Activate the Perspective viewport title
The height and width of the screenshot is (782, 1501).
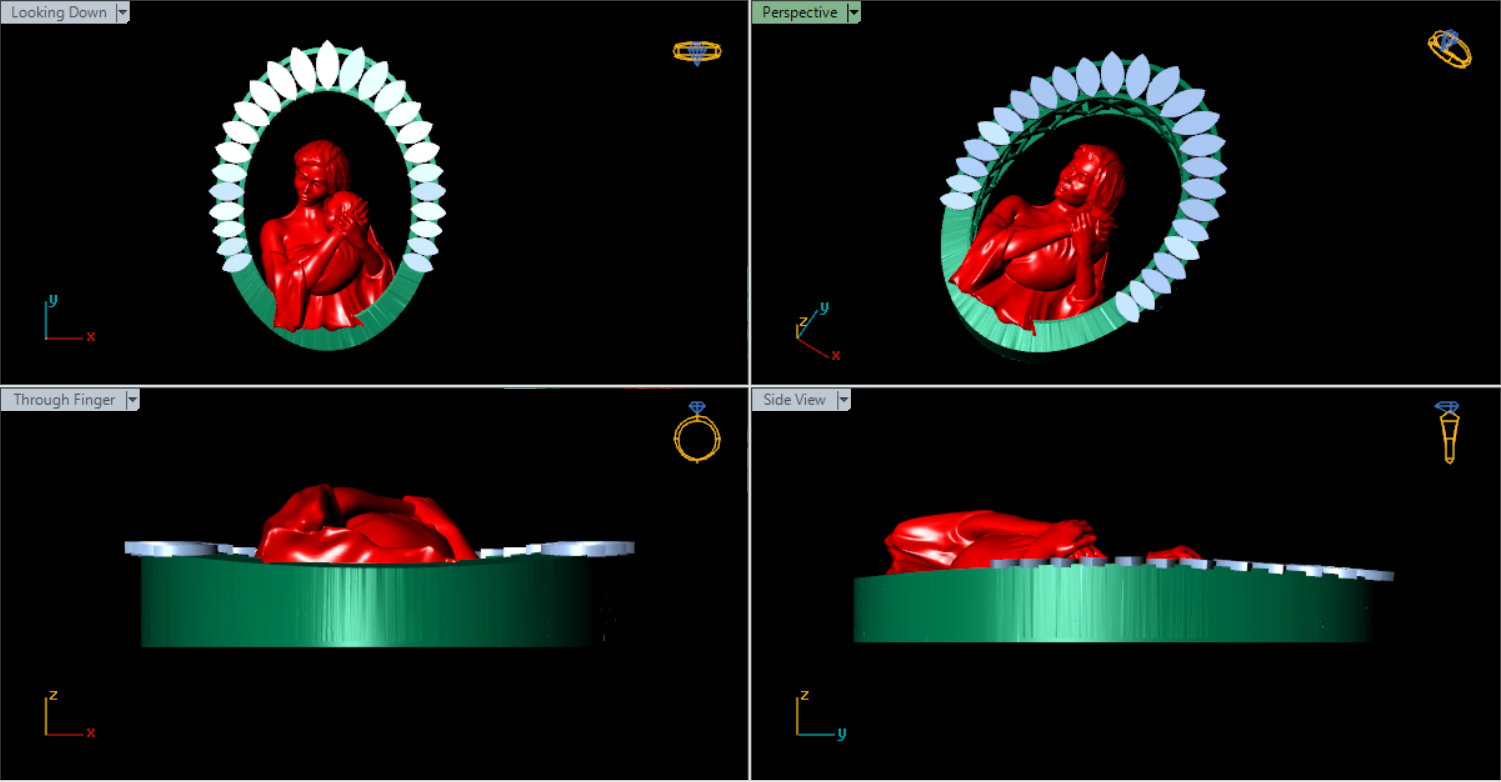click(x=799, y=13)
